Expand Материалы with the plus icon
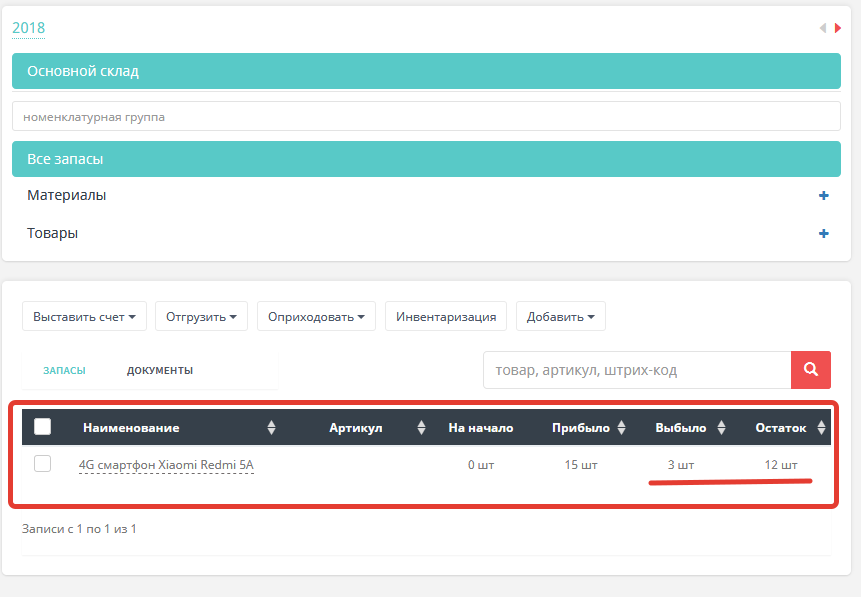The image size is (861, 597). tap(824, 196)
